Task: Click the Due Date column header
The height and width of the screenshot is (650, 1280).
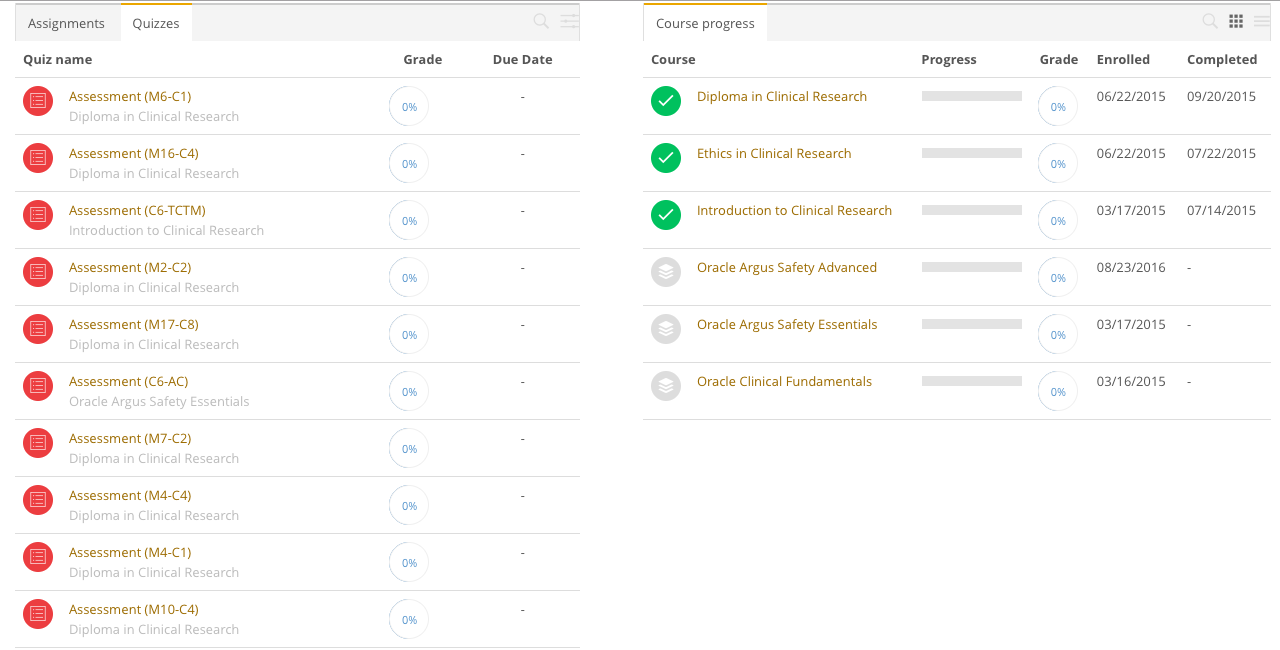Action: (x=522, y=59)
